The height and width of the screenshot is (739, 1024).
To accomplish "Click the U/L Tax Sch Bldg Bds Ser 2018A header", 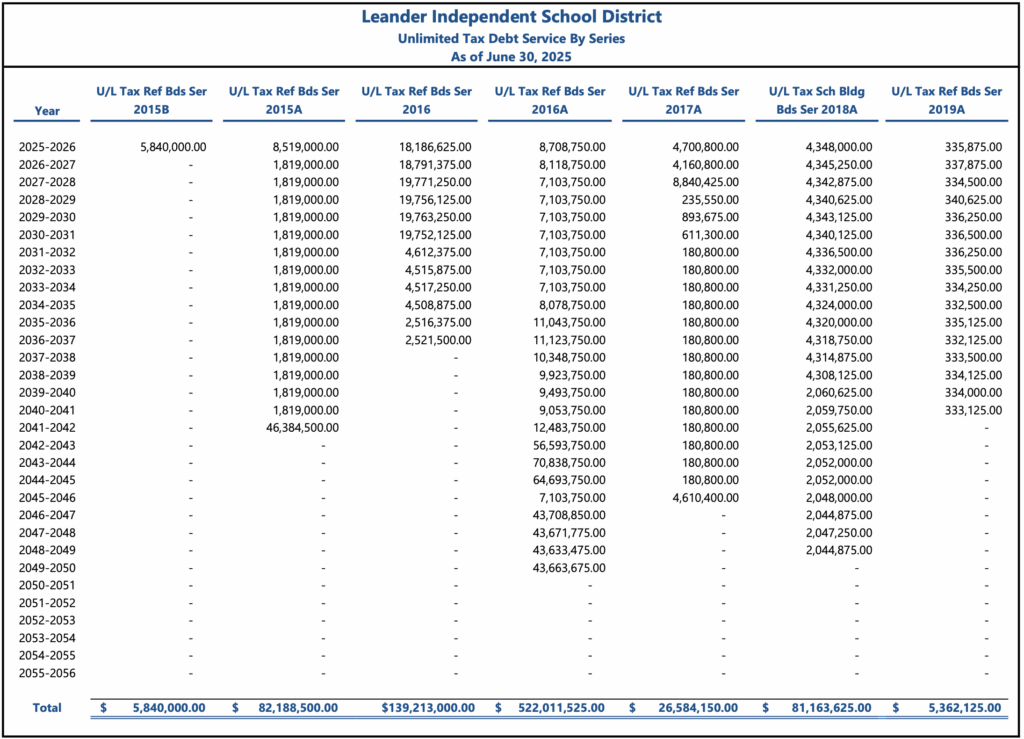I will 817,101.
